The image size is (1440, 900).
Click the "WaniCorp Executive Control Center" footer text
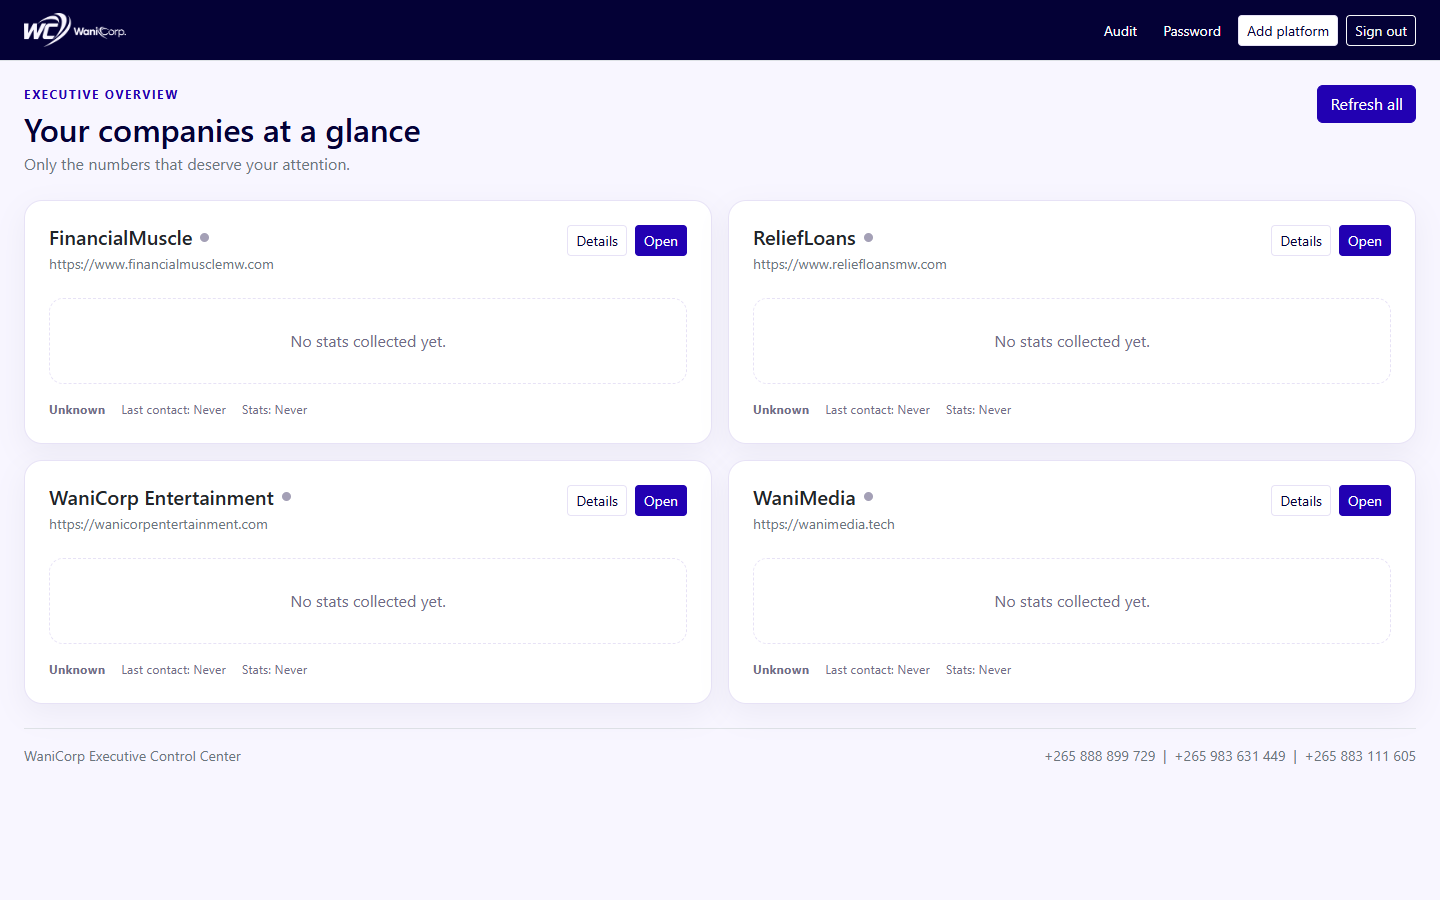(132, 756)
